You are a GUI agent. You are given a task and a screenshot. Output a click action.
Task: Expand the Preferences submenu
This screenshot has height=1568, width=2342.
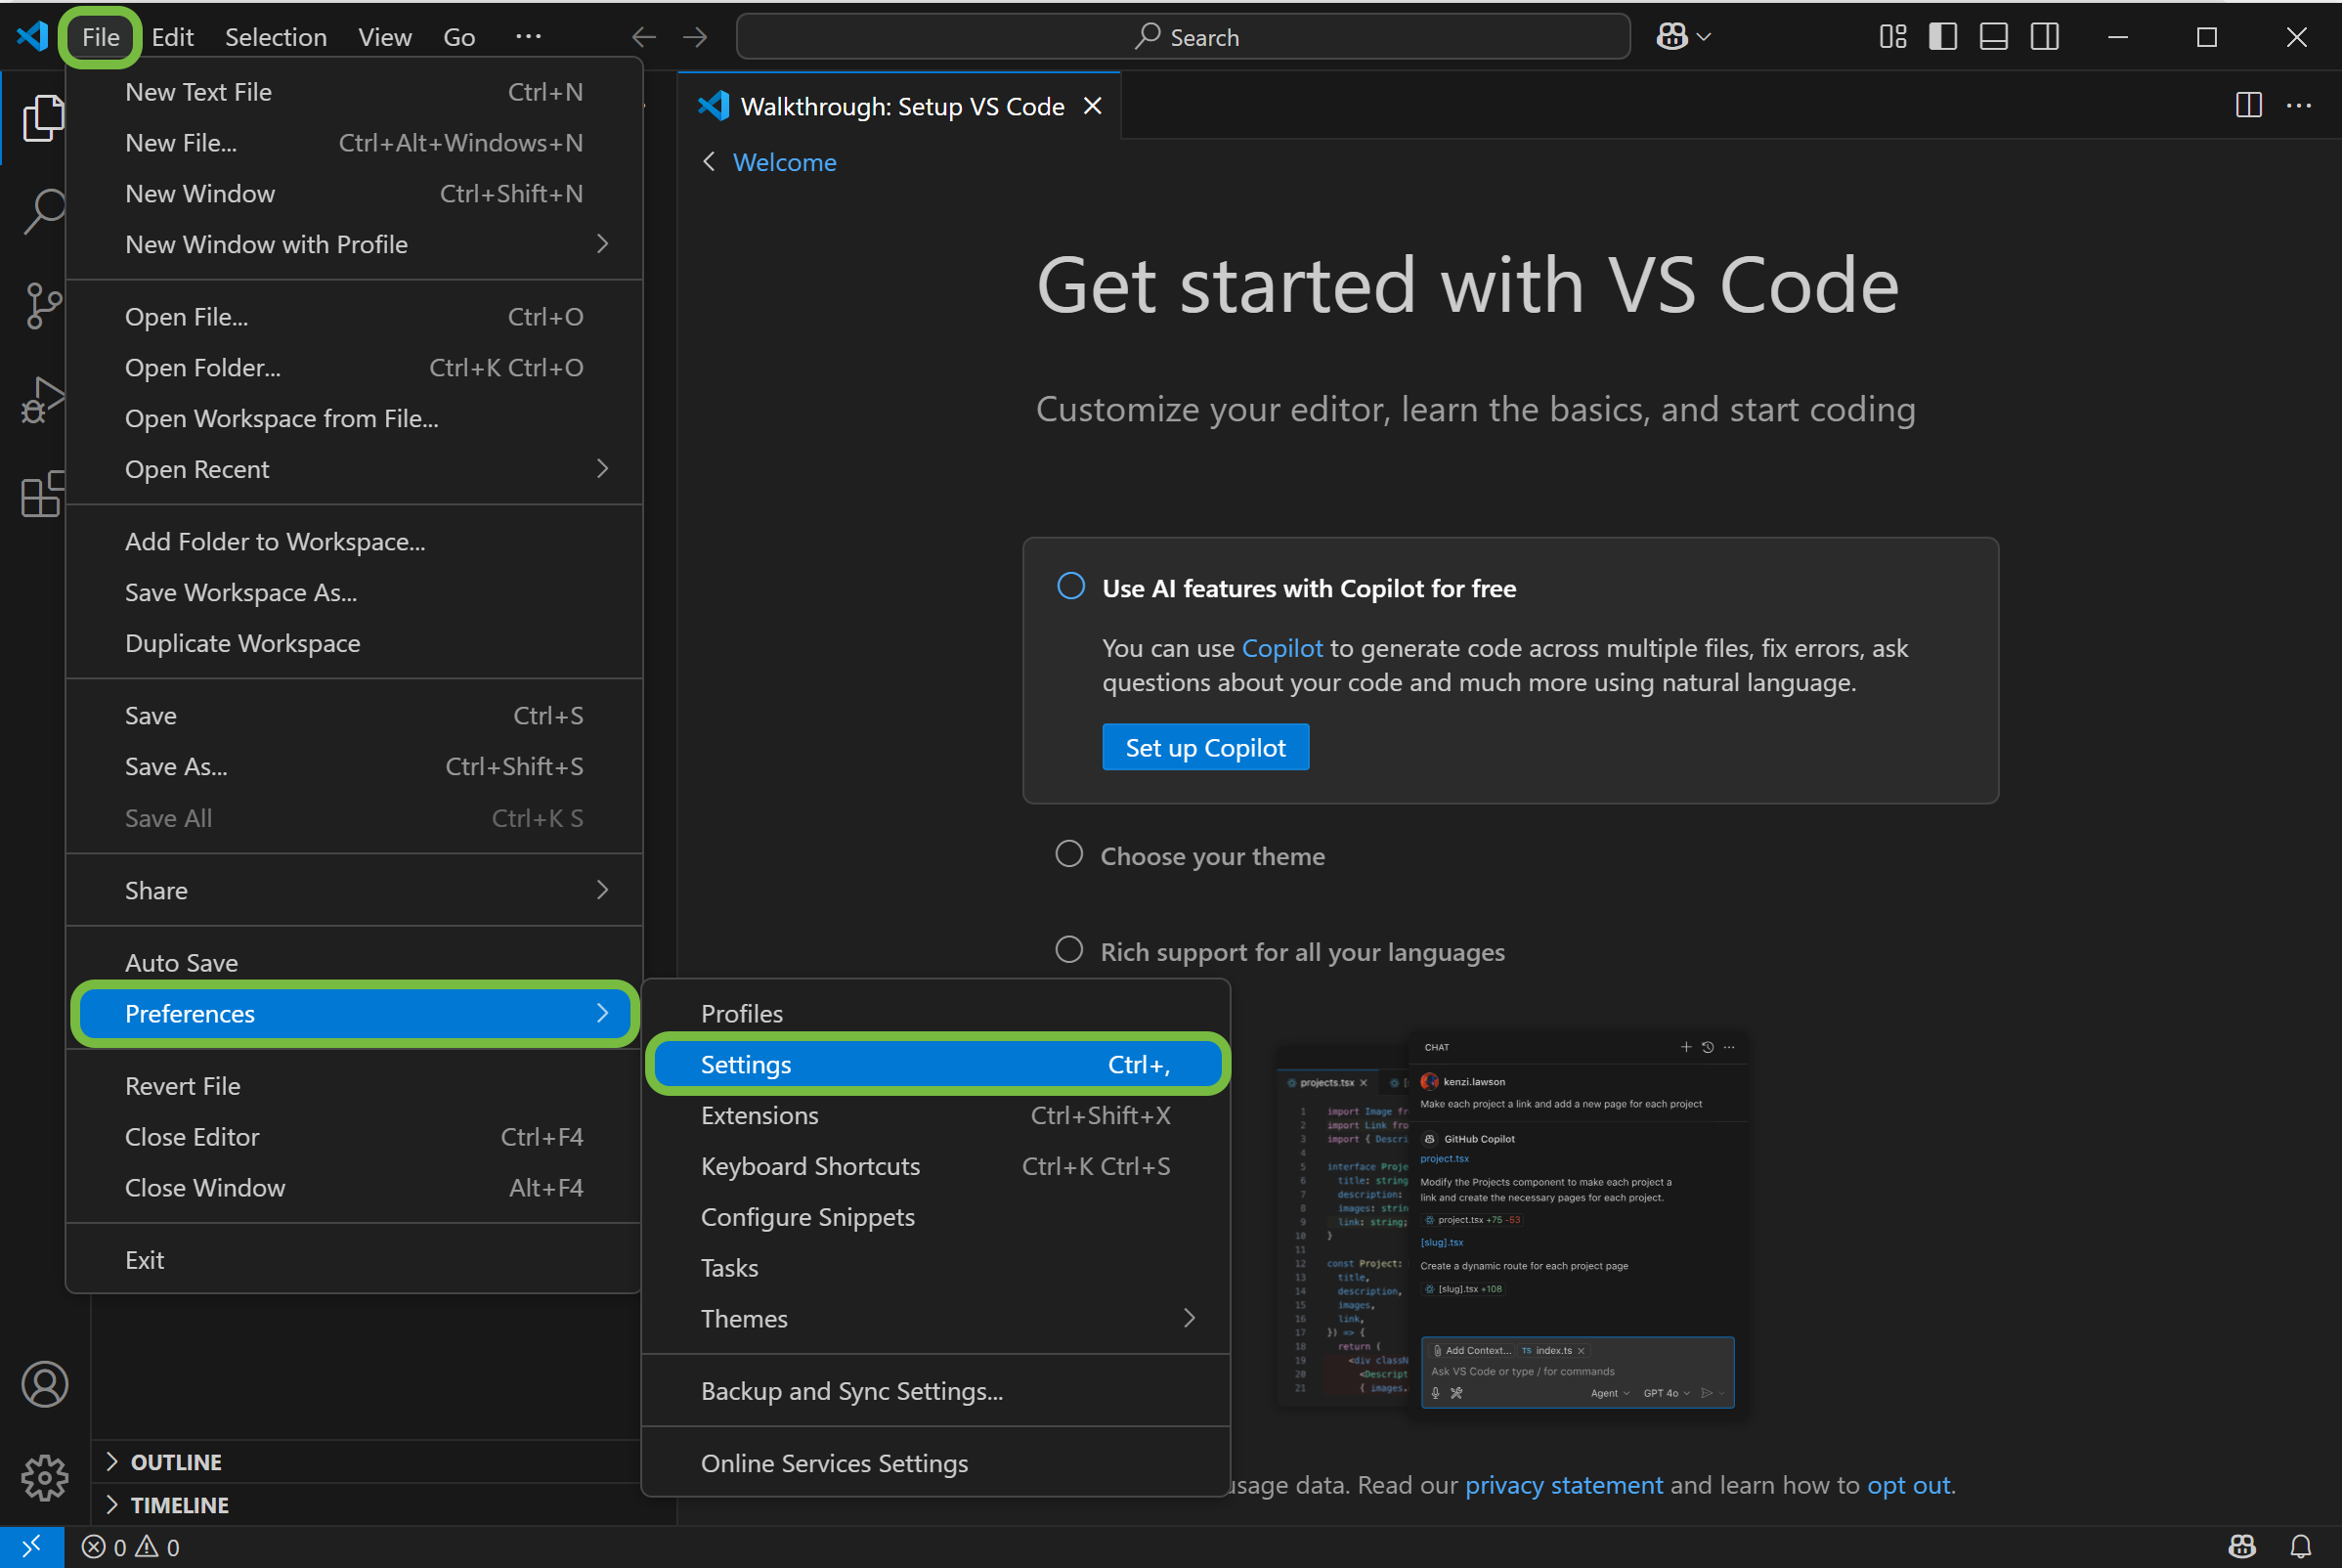[354, 1013]
